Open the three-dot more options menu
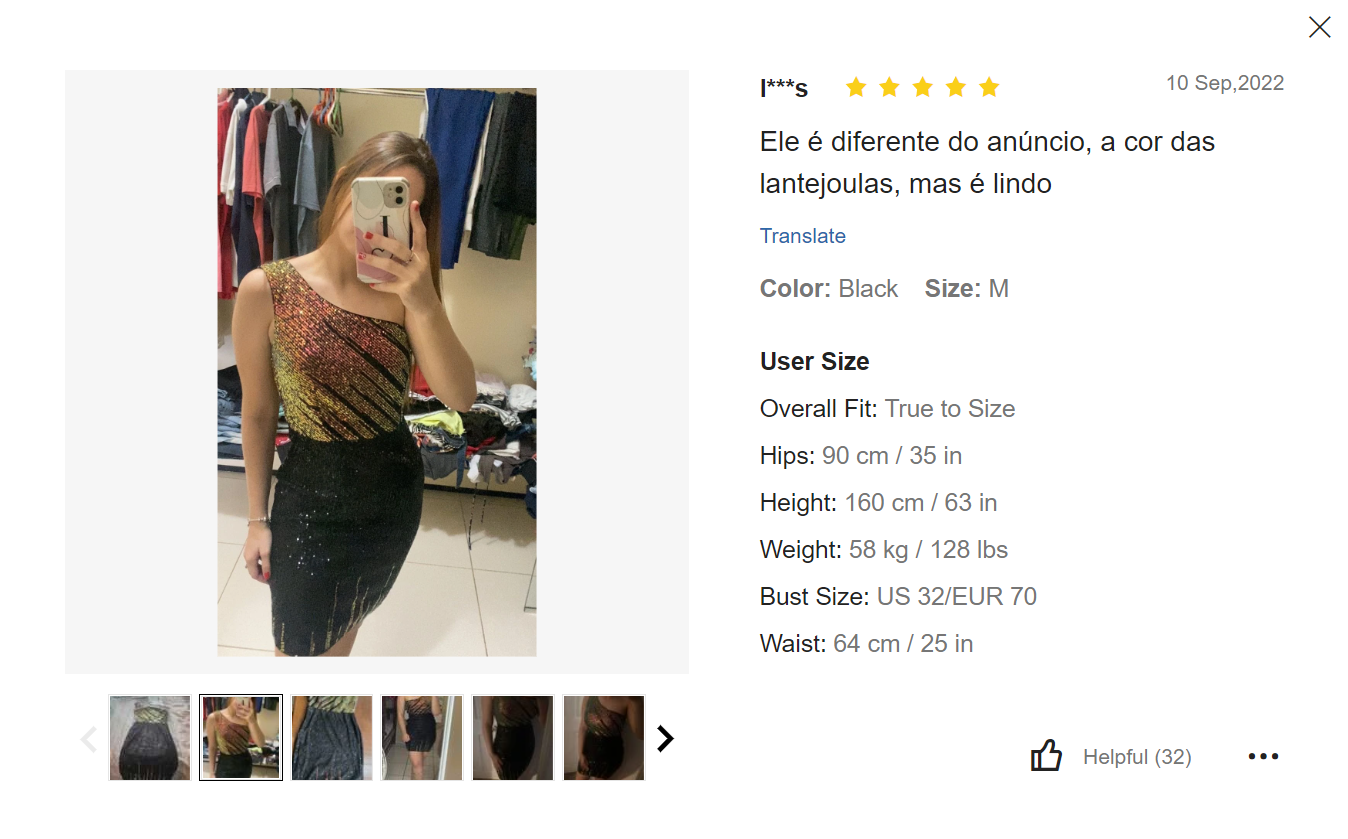Image resolution: width=1348 pixels, height=839 pixels. pyautogui.click(x=1263, y=756)
